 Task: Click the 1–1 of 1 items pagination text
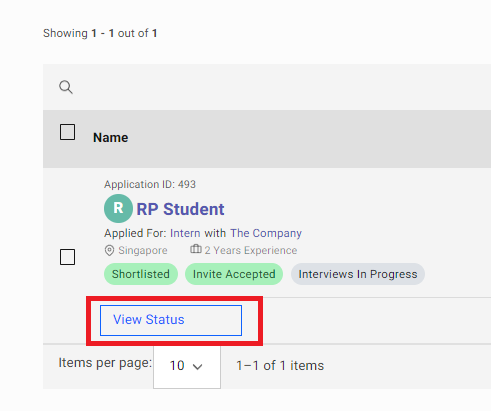point(280,366)
